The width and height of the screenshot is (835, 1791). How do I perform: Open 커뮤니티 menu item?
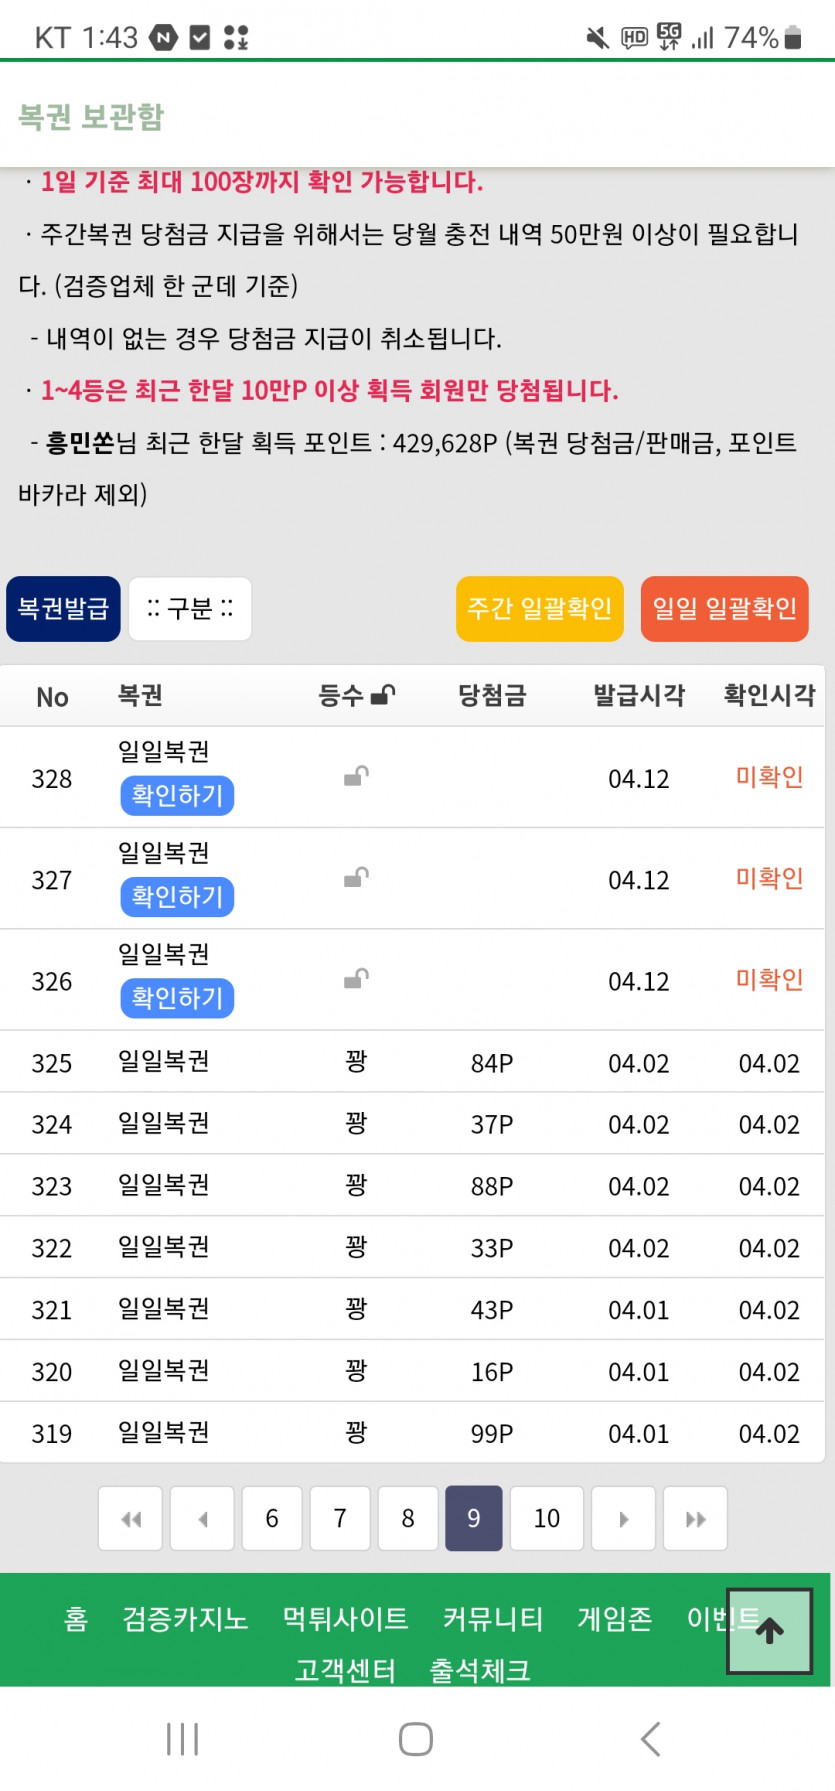click(x=492, y=1619)
